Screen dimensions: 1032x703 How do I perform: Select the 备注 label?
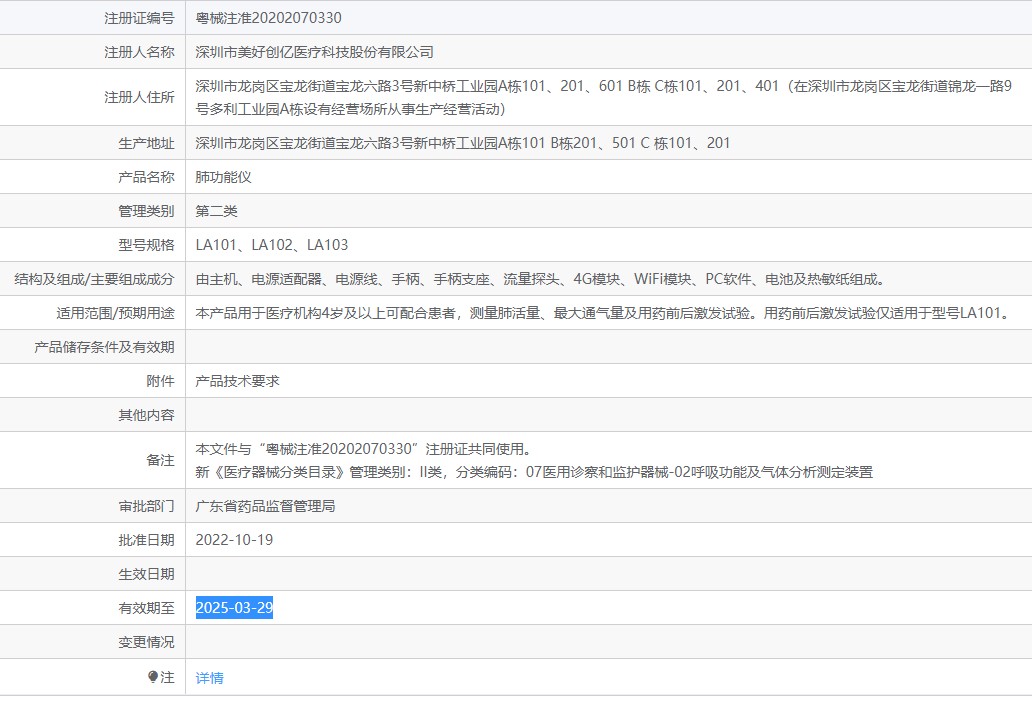(160, 460)
